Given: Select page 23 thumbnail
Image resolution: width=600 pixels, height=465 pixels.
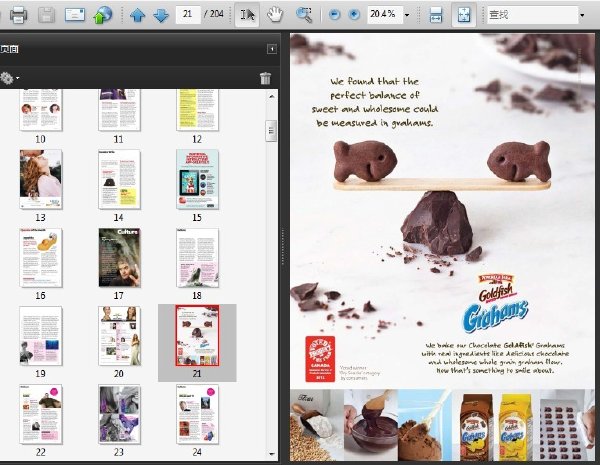Looking at the screenshot, I should [119, 414].
